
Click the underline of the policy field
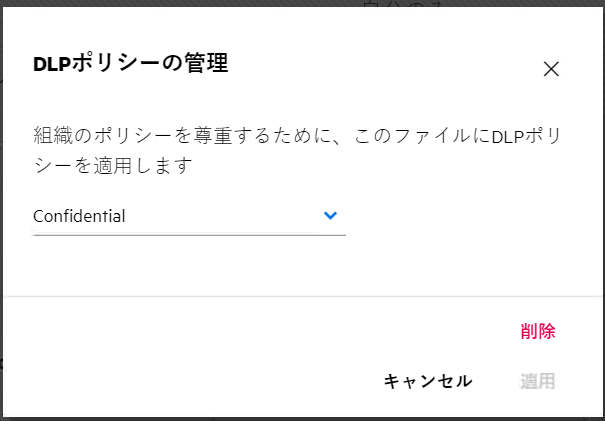pos(189,234)
